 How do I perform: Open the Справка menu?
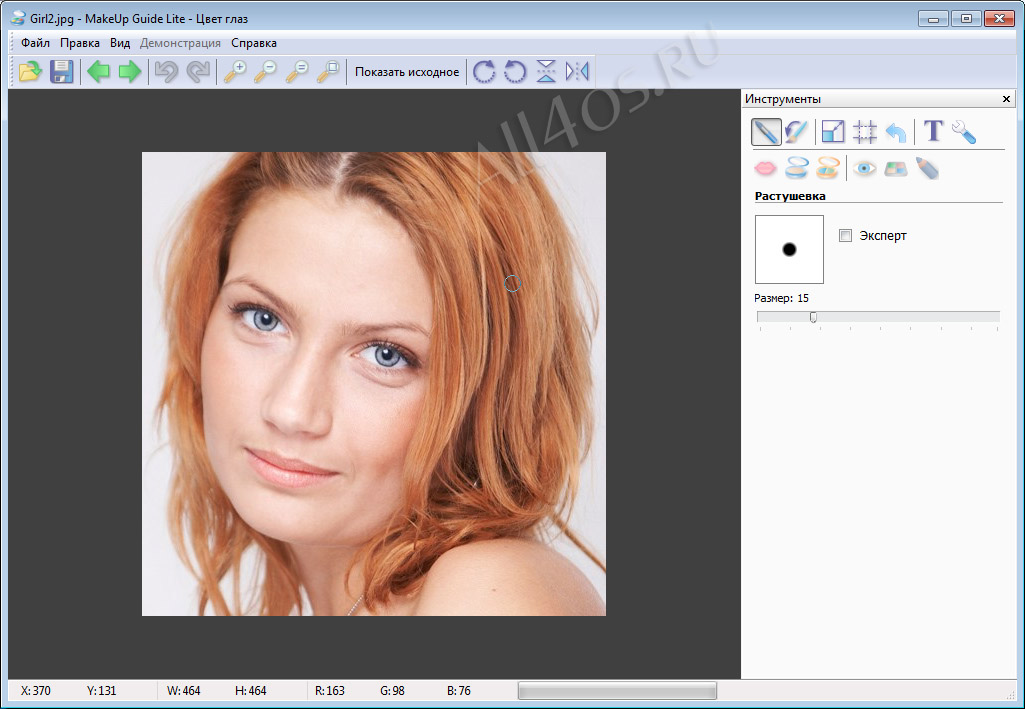click(x=254, y=43)
